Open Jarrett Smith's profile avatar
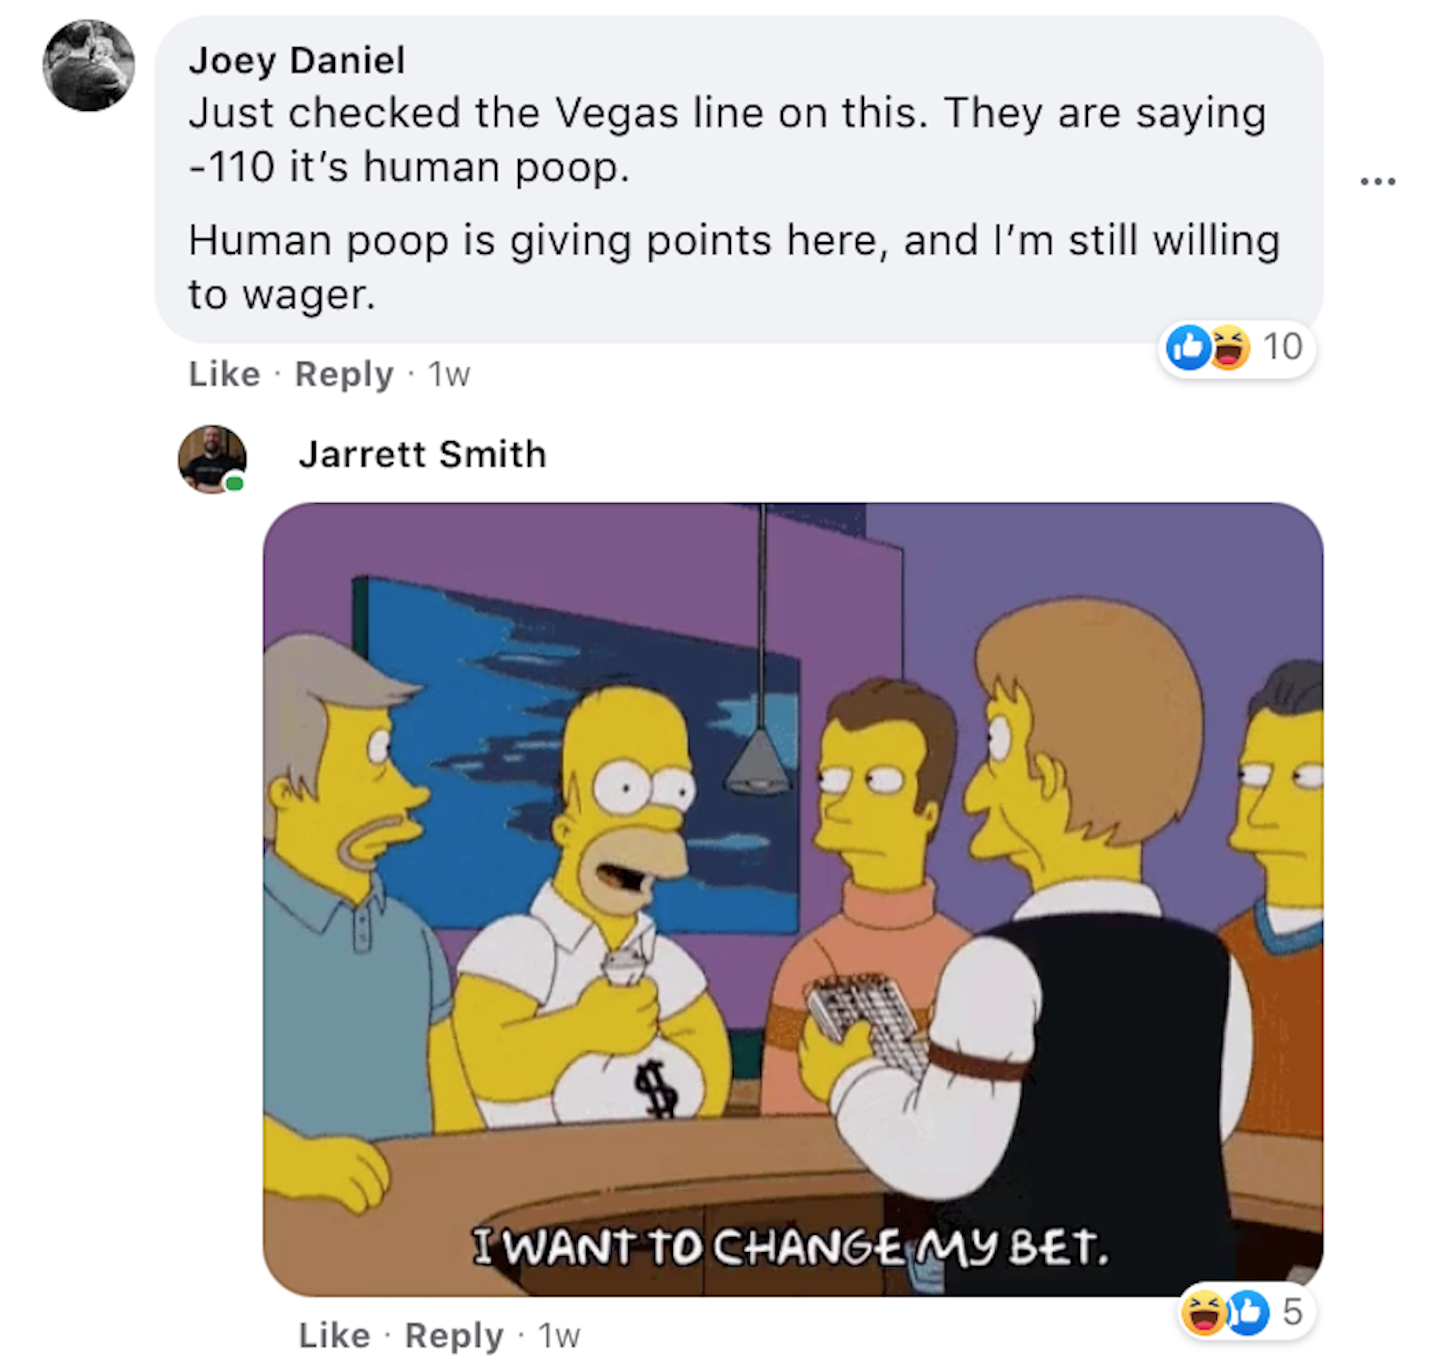The width and height of the screenshot is (1440, 1367). tap(212, 459)
